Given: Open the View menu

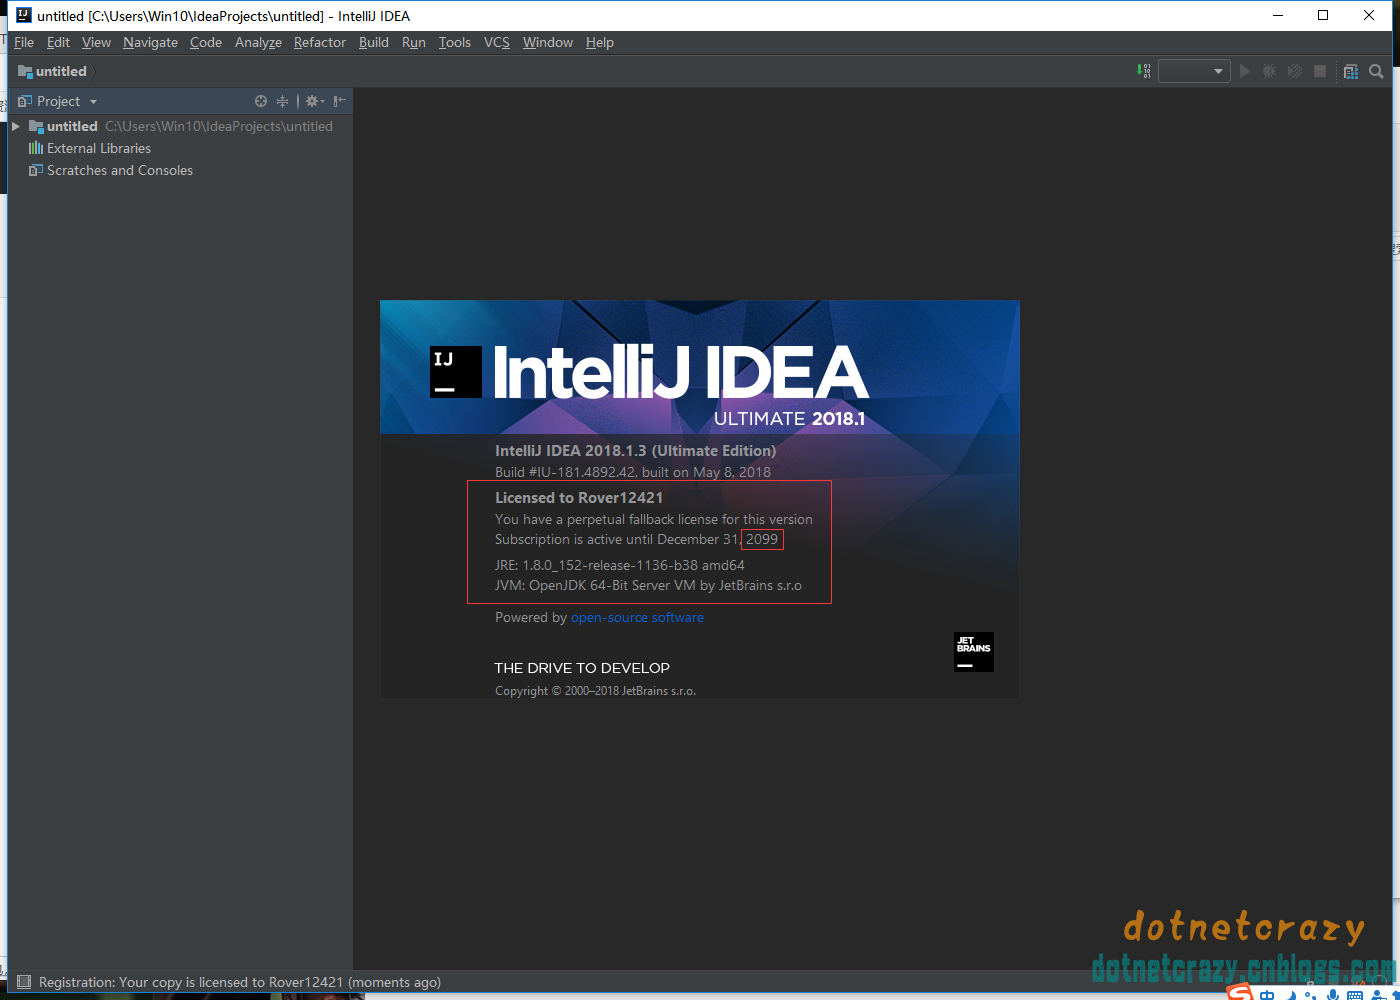Looking at the screenshot, I should tap(96, 42).
